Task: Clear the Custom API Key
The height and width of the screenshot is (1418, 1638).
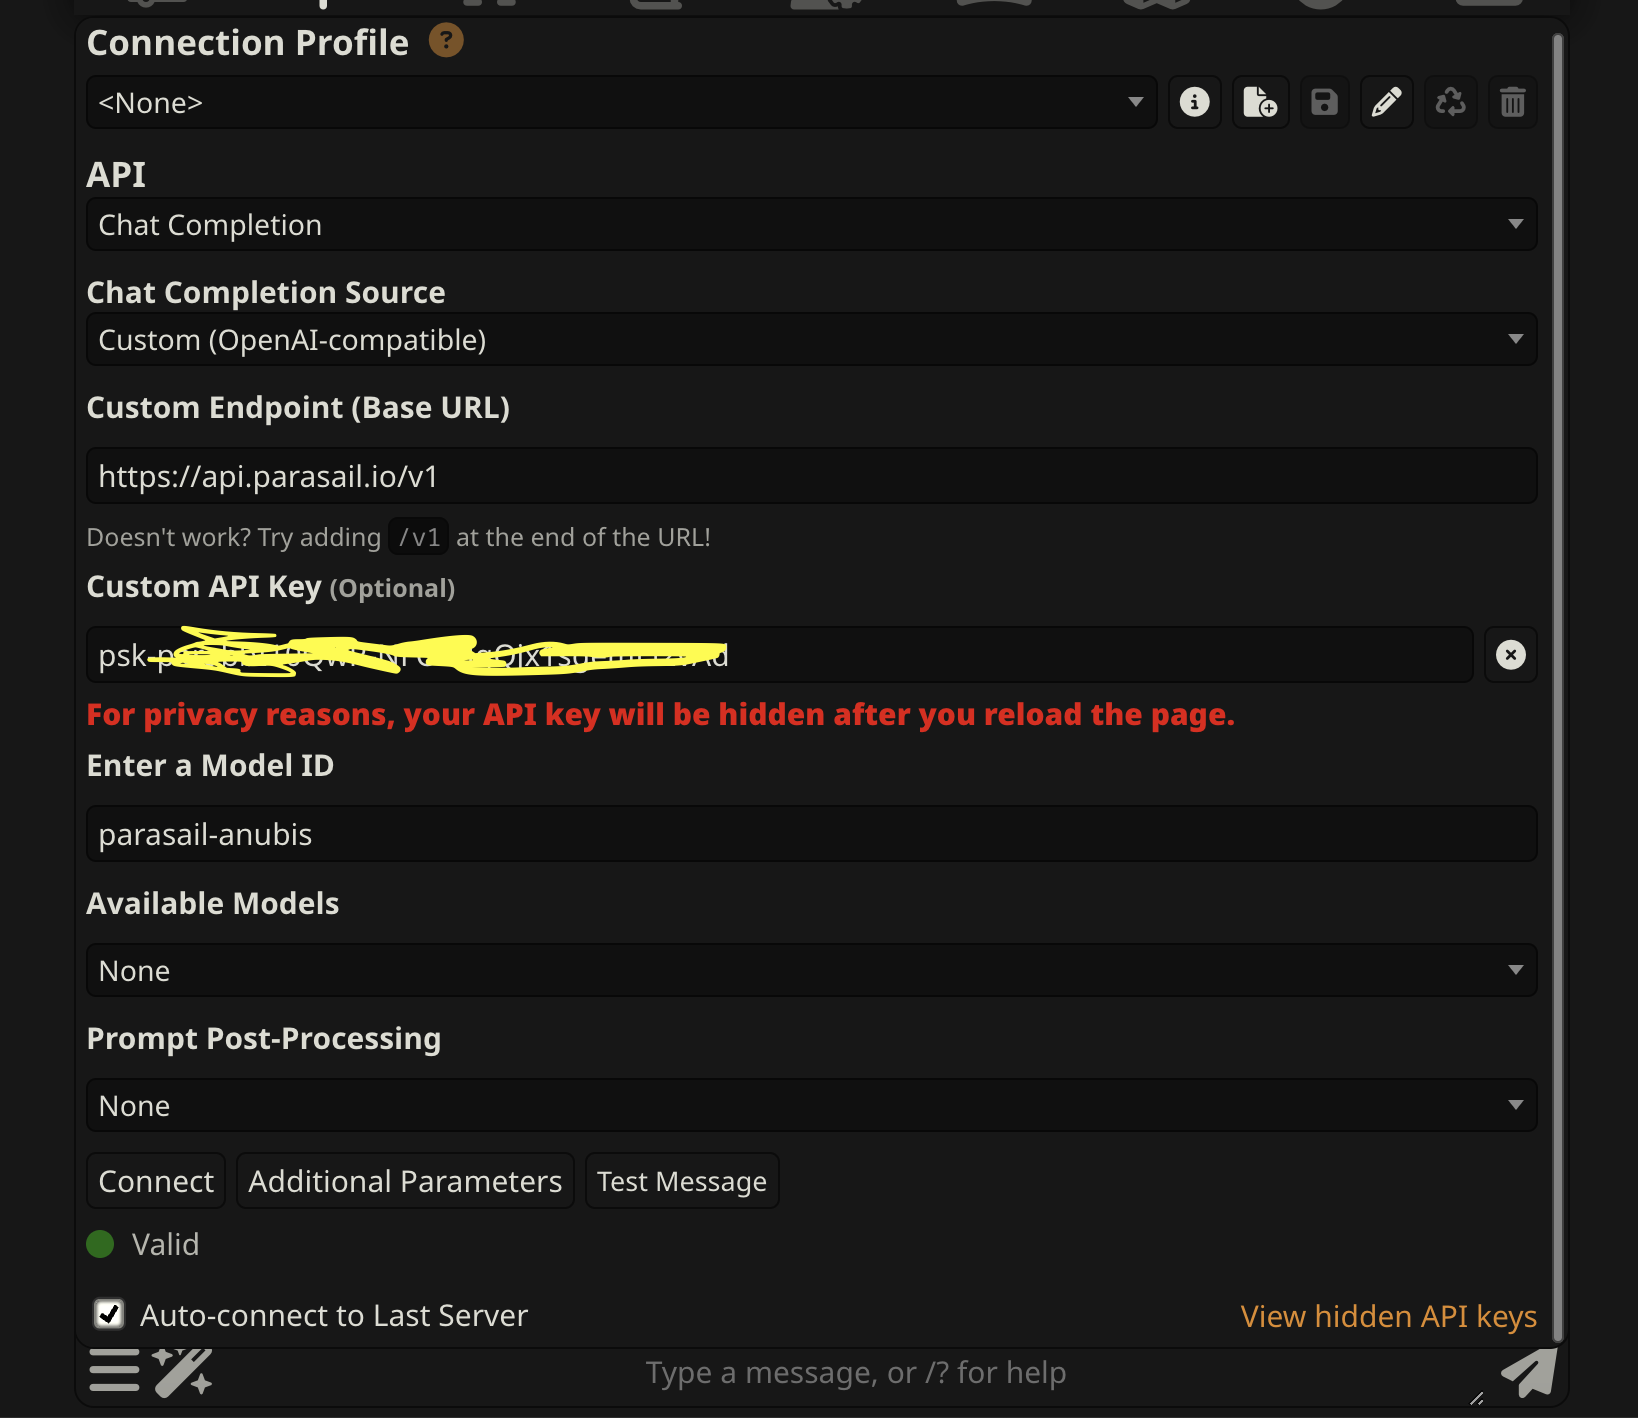Action: pyautogui.click(x=1510, y=655)
